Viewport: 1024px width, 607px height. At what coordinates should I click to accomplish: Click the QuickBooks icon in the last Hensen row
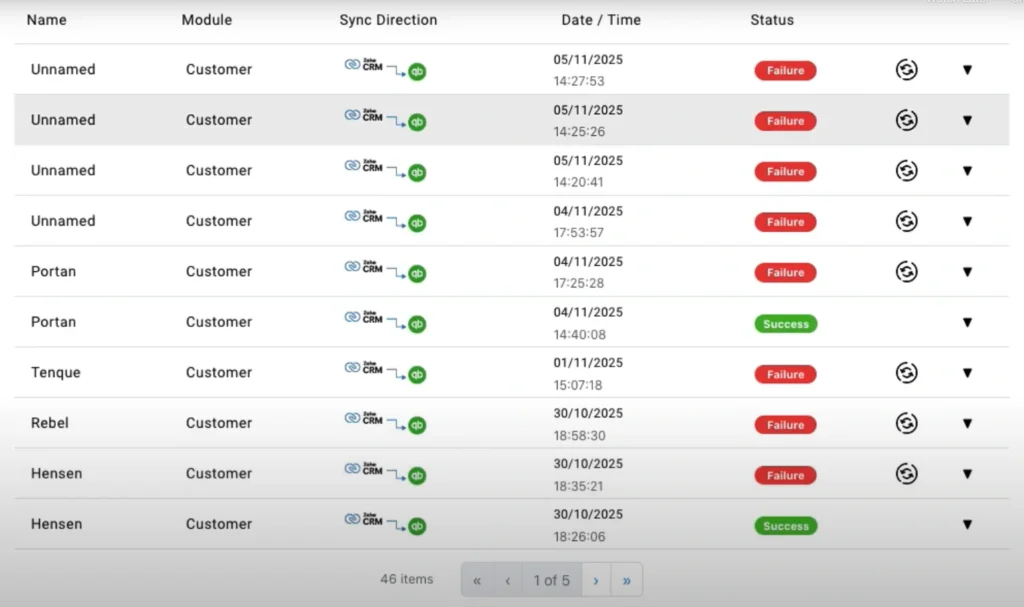(417, 527)
